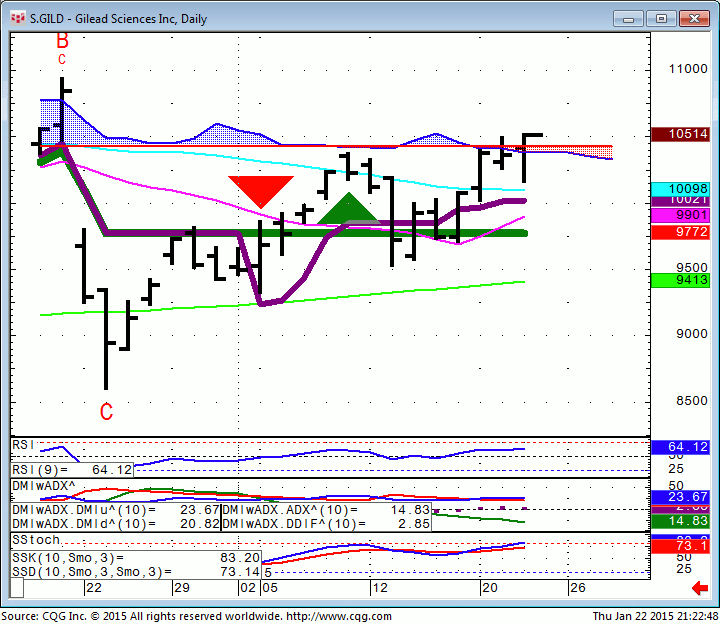Click the 26 date label on time axis
720x624 pixels.
tap(578, 588)
